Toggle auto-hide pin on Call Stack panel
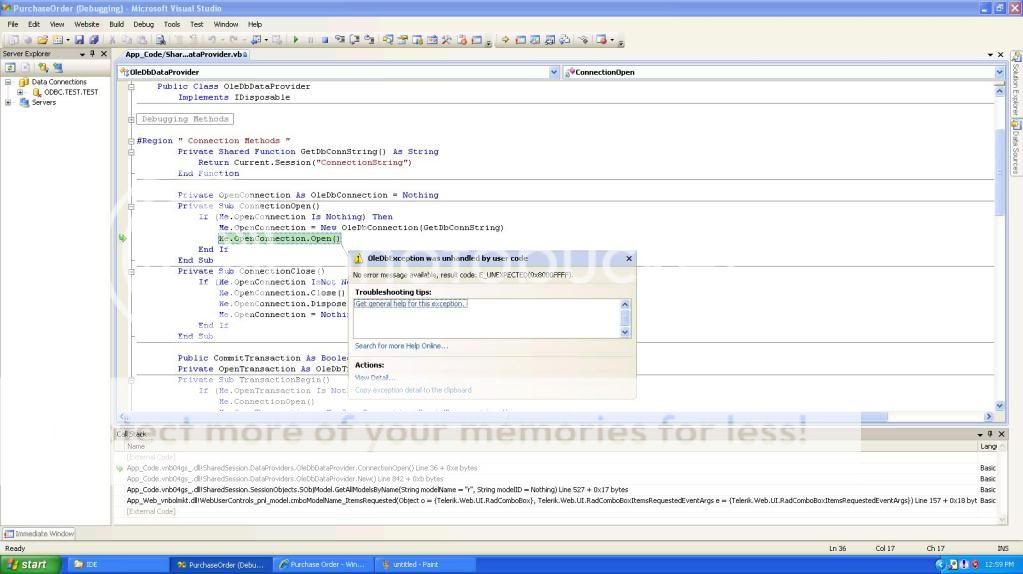The width and height of the screenshot is (1023, 574). 990,434
